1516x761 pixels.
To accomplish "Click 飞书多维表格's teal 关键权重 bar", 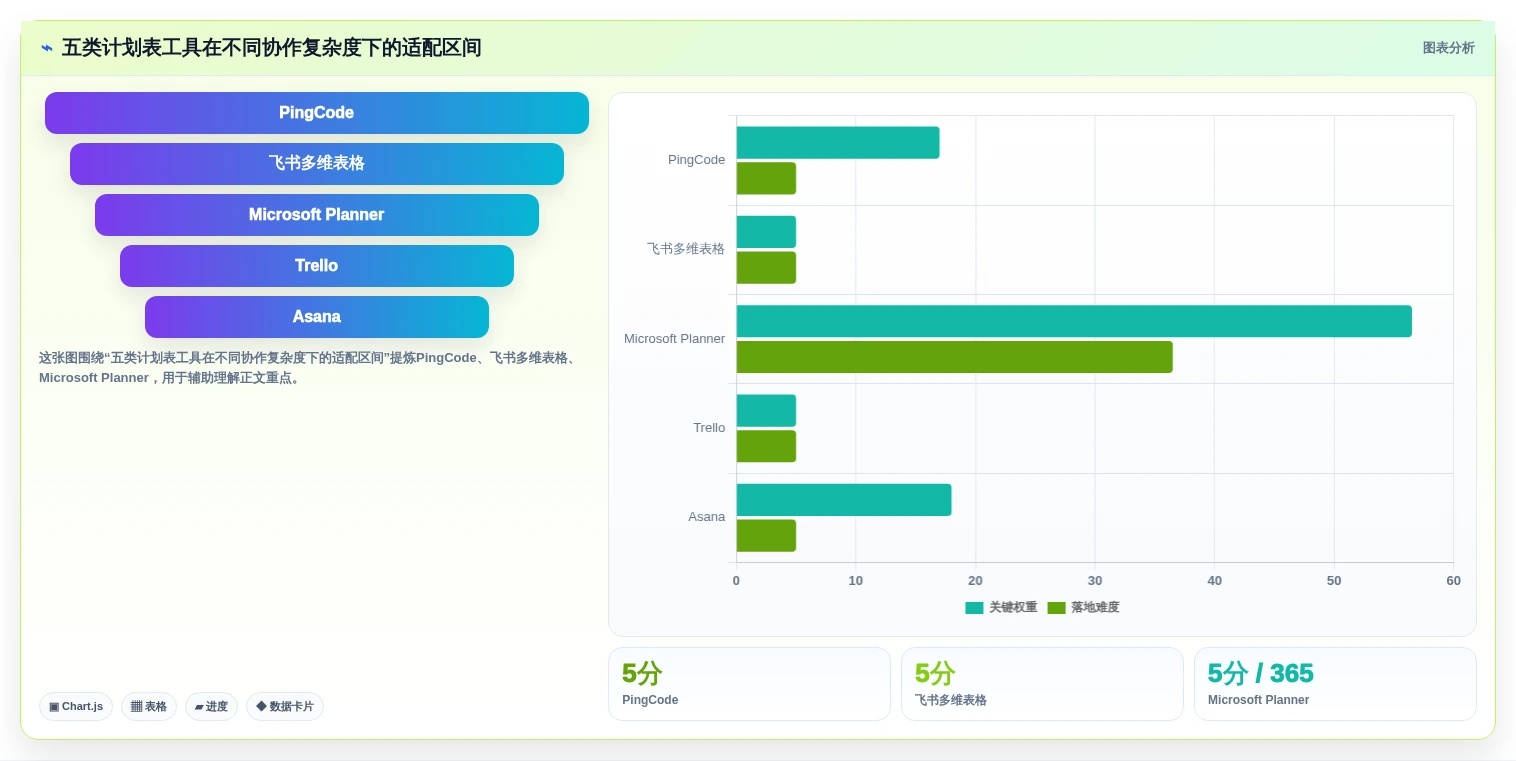I will coord(766,232).
